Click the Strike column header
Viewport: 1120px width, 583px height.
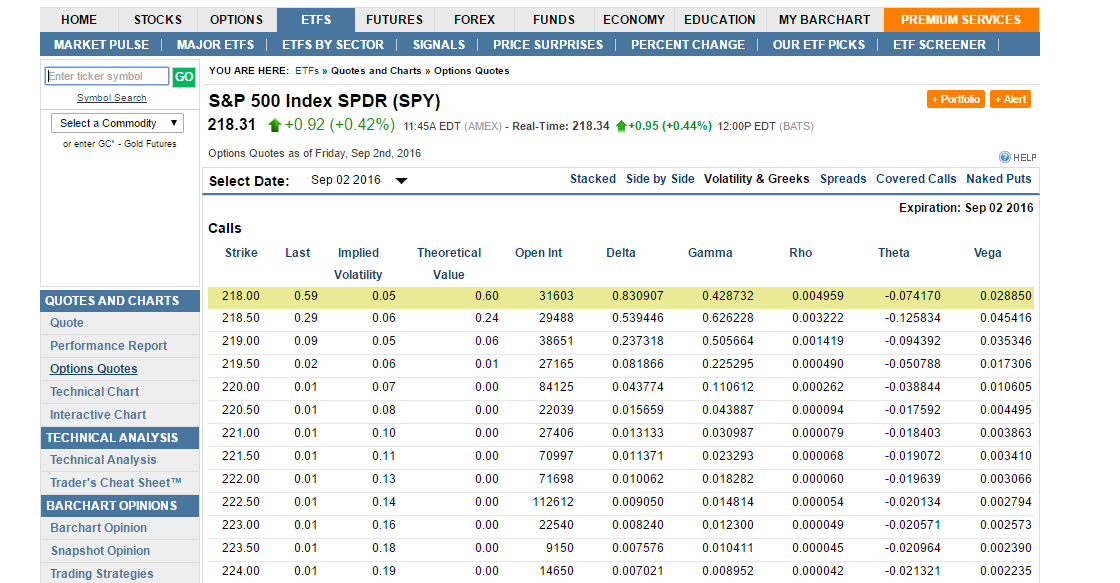(241, 253)
